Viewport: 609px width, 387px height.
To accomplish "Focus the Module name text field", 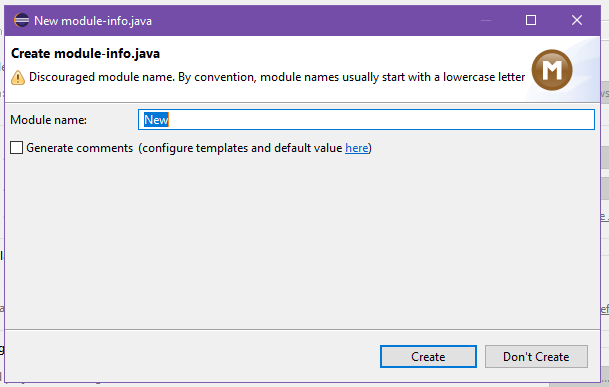I will coord(366,120).
